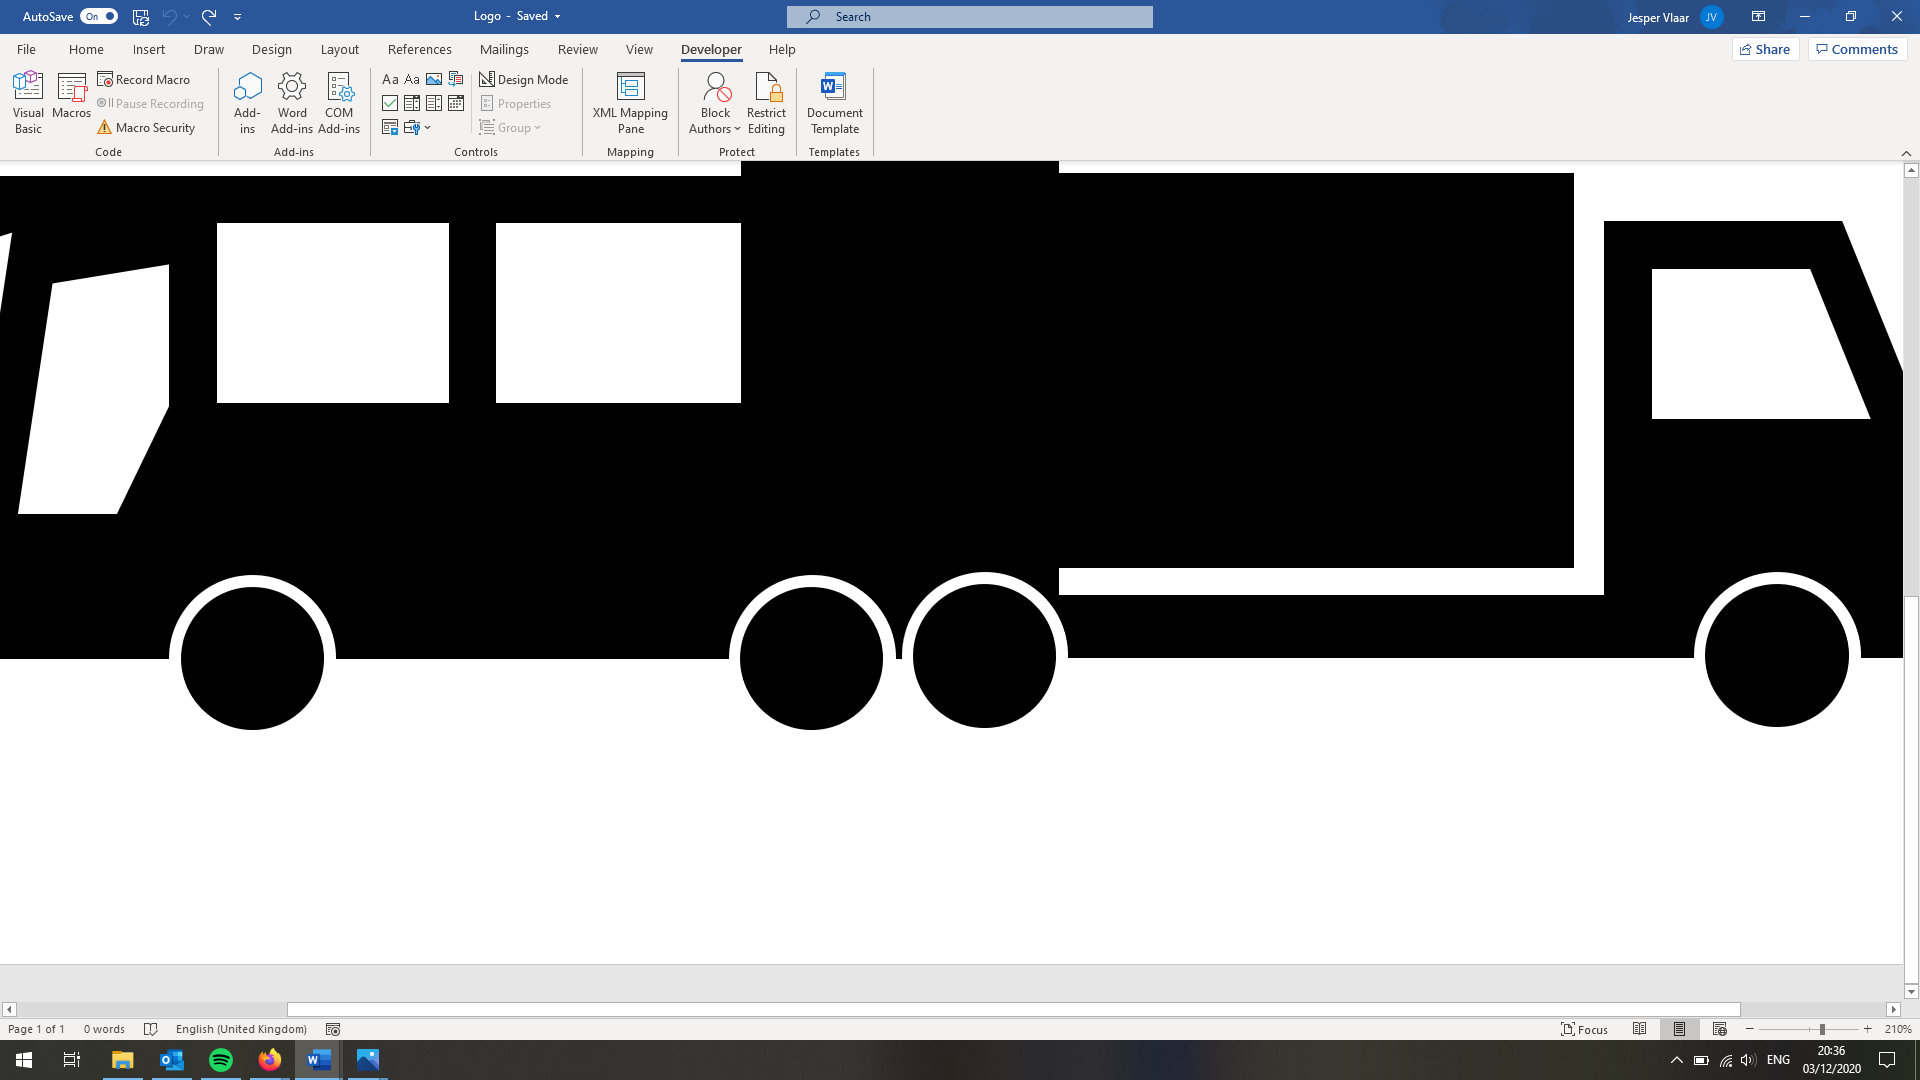Switch to Read Mode view
This screenshot has width=1920, height=1080.
click(x=1640, y=1029)
